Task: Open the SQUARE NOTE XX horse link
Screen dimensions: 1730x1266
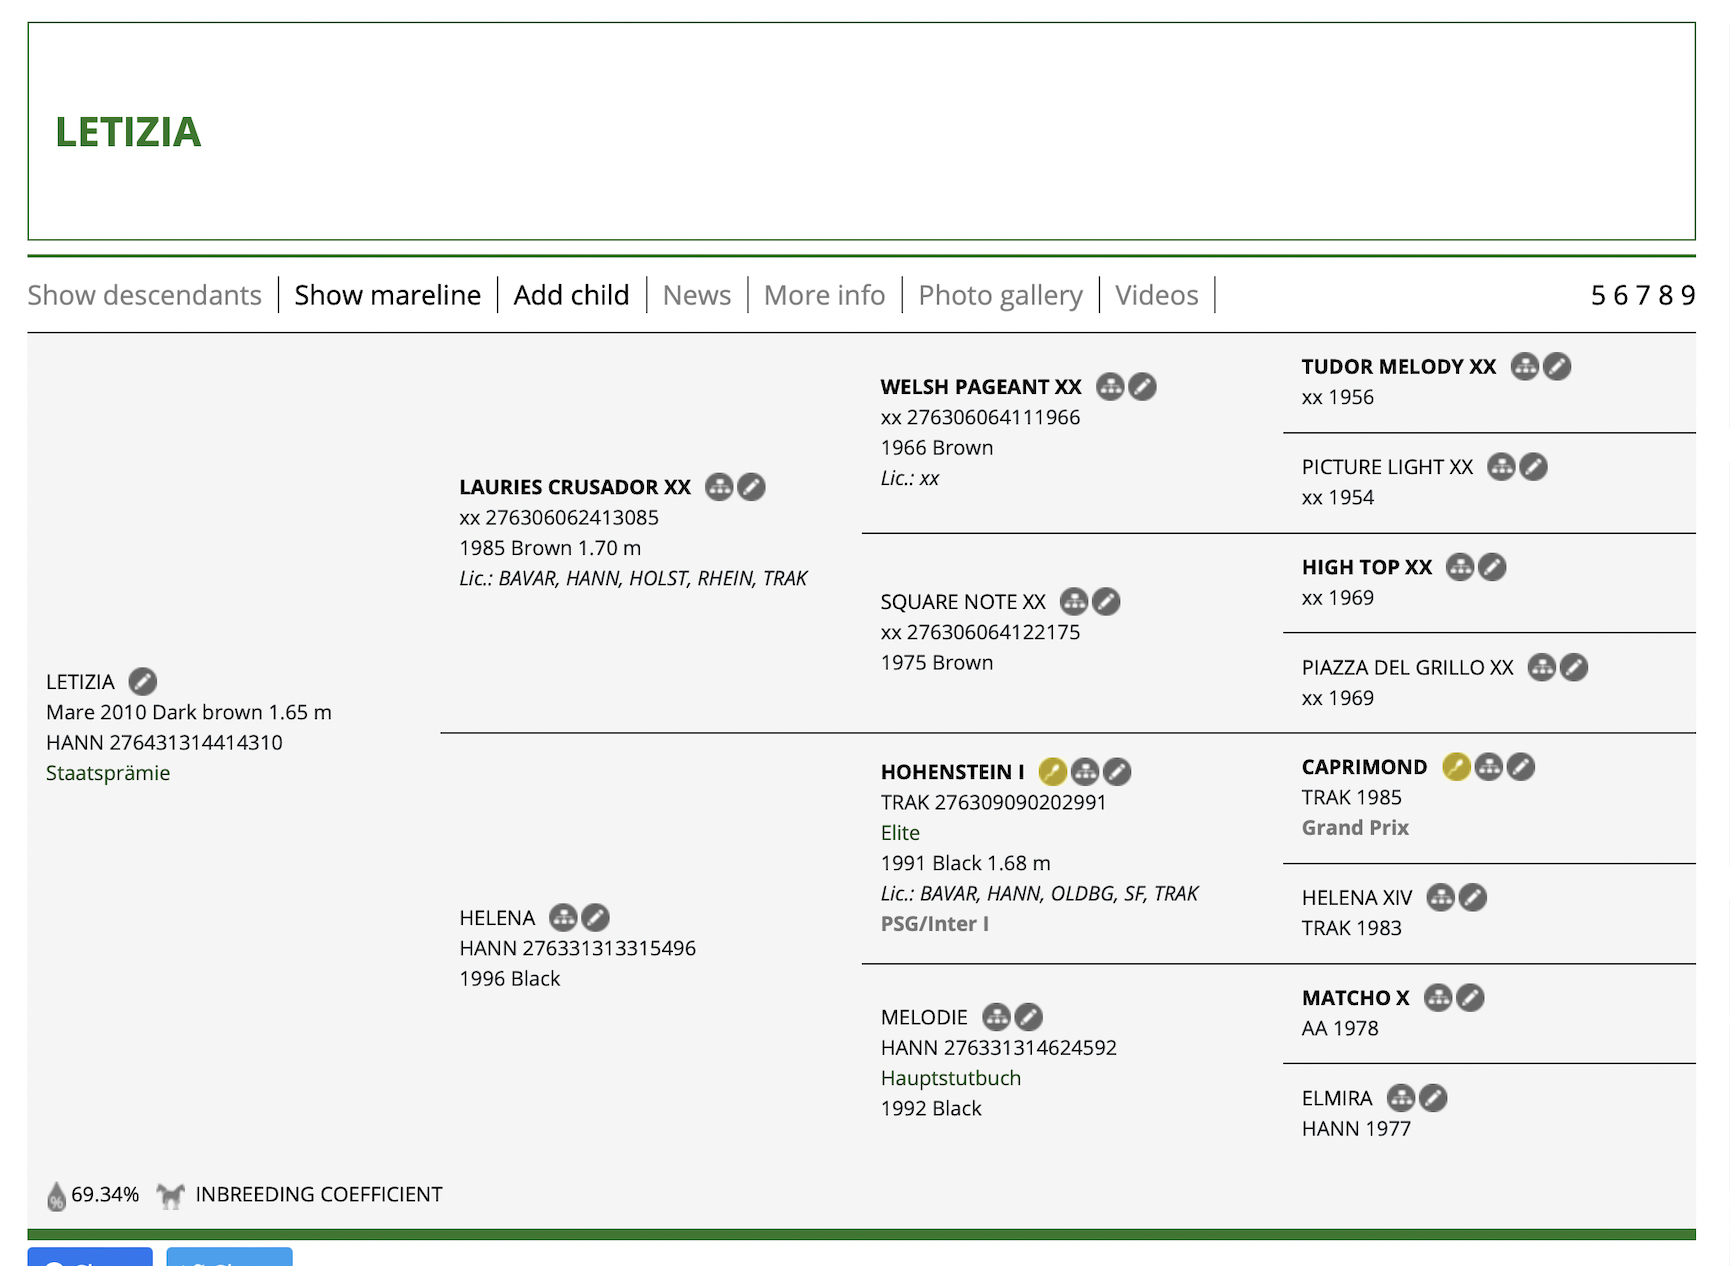Action: (x=962, y=602)
